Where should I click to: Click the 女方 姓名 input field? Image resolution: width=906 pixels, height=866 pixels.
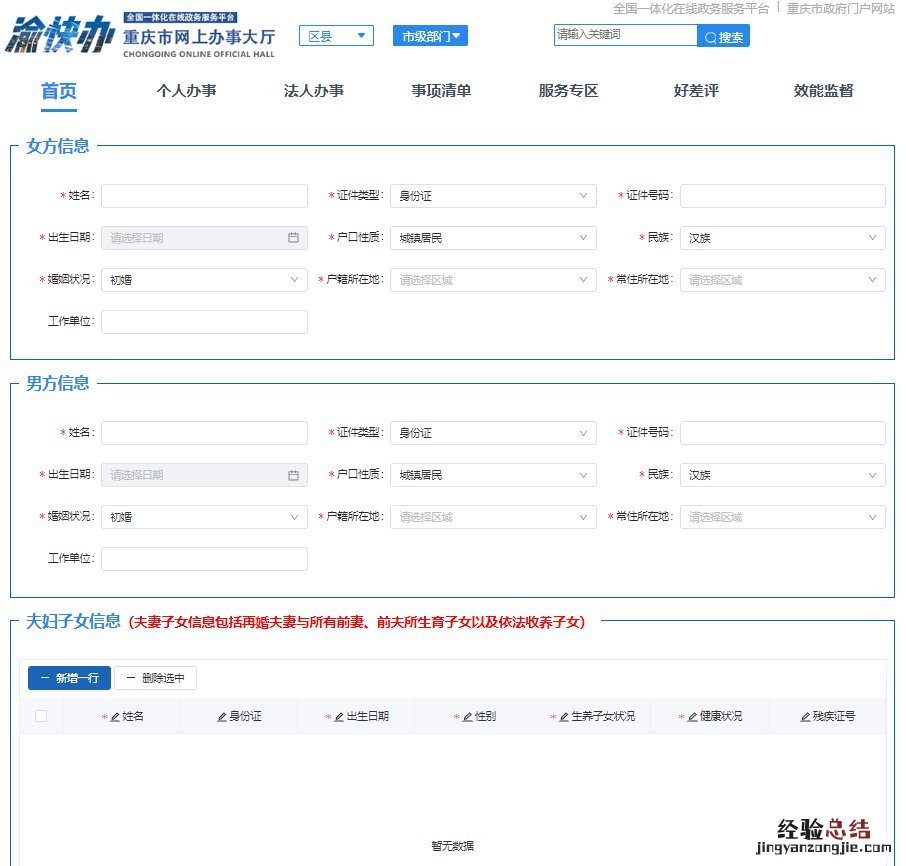(x=204, y=196)
